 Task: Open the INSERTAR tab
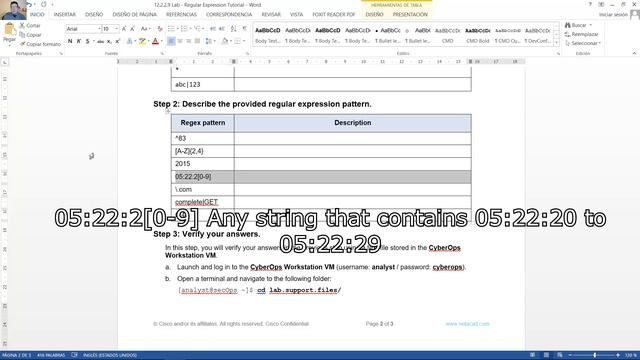click(64, 14)
